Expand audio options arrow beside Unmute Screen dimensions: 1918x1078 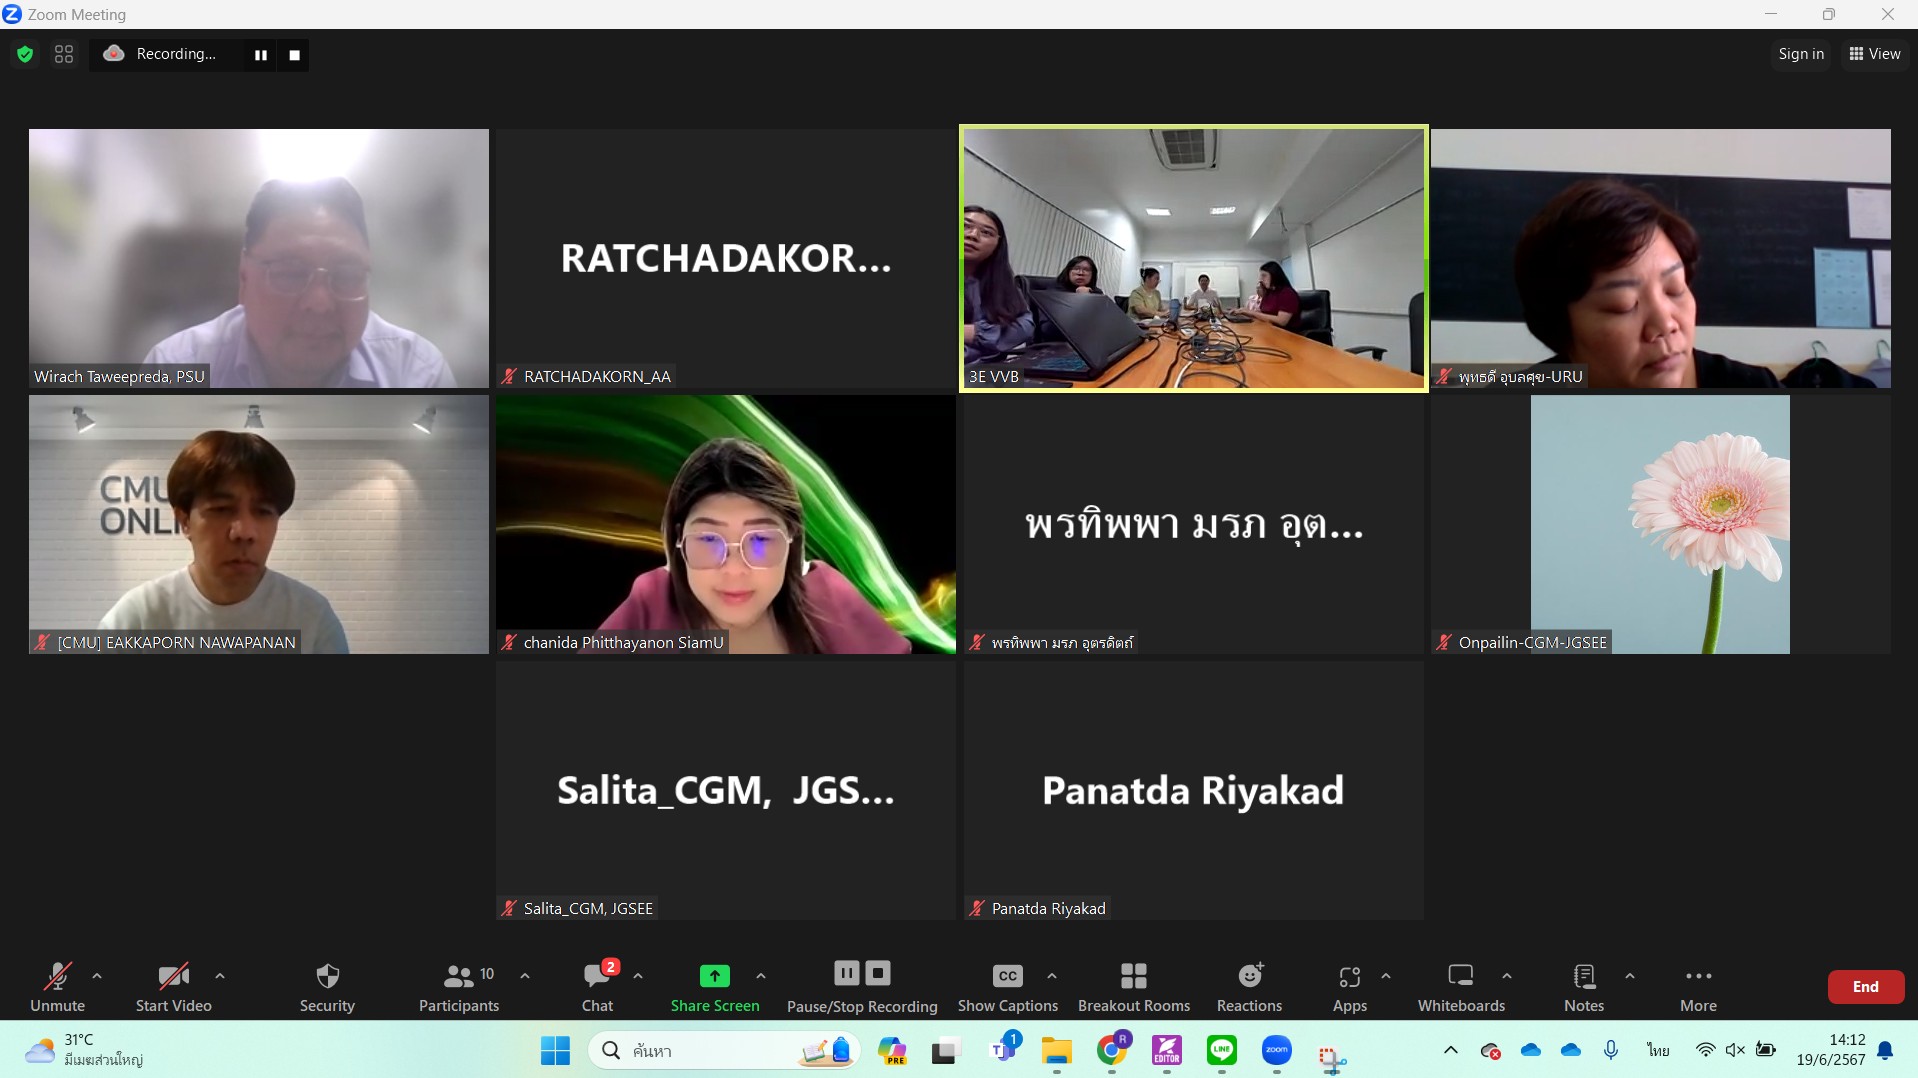(x=97, y=975)
